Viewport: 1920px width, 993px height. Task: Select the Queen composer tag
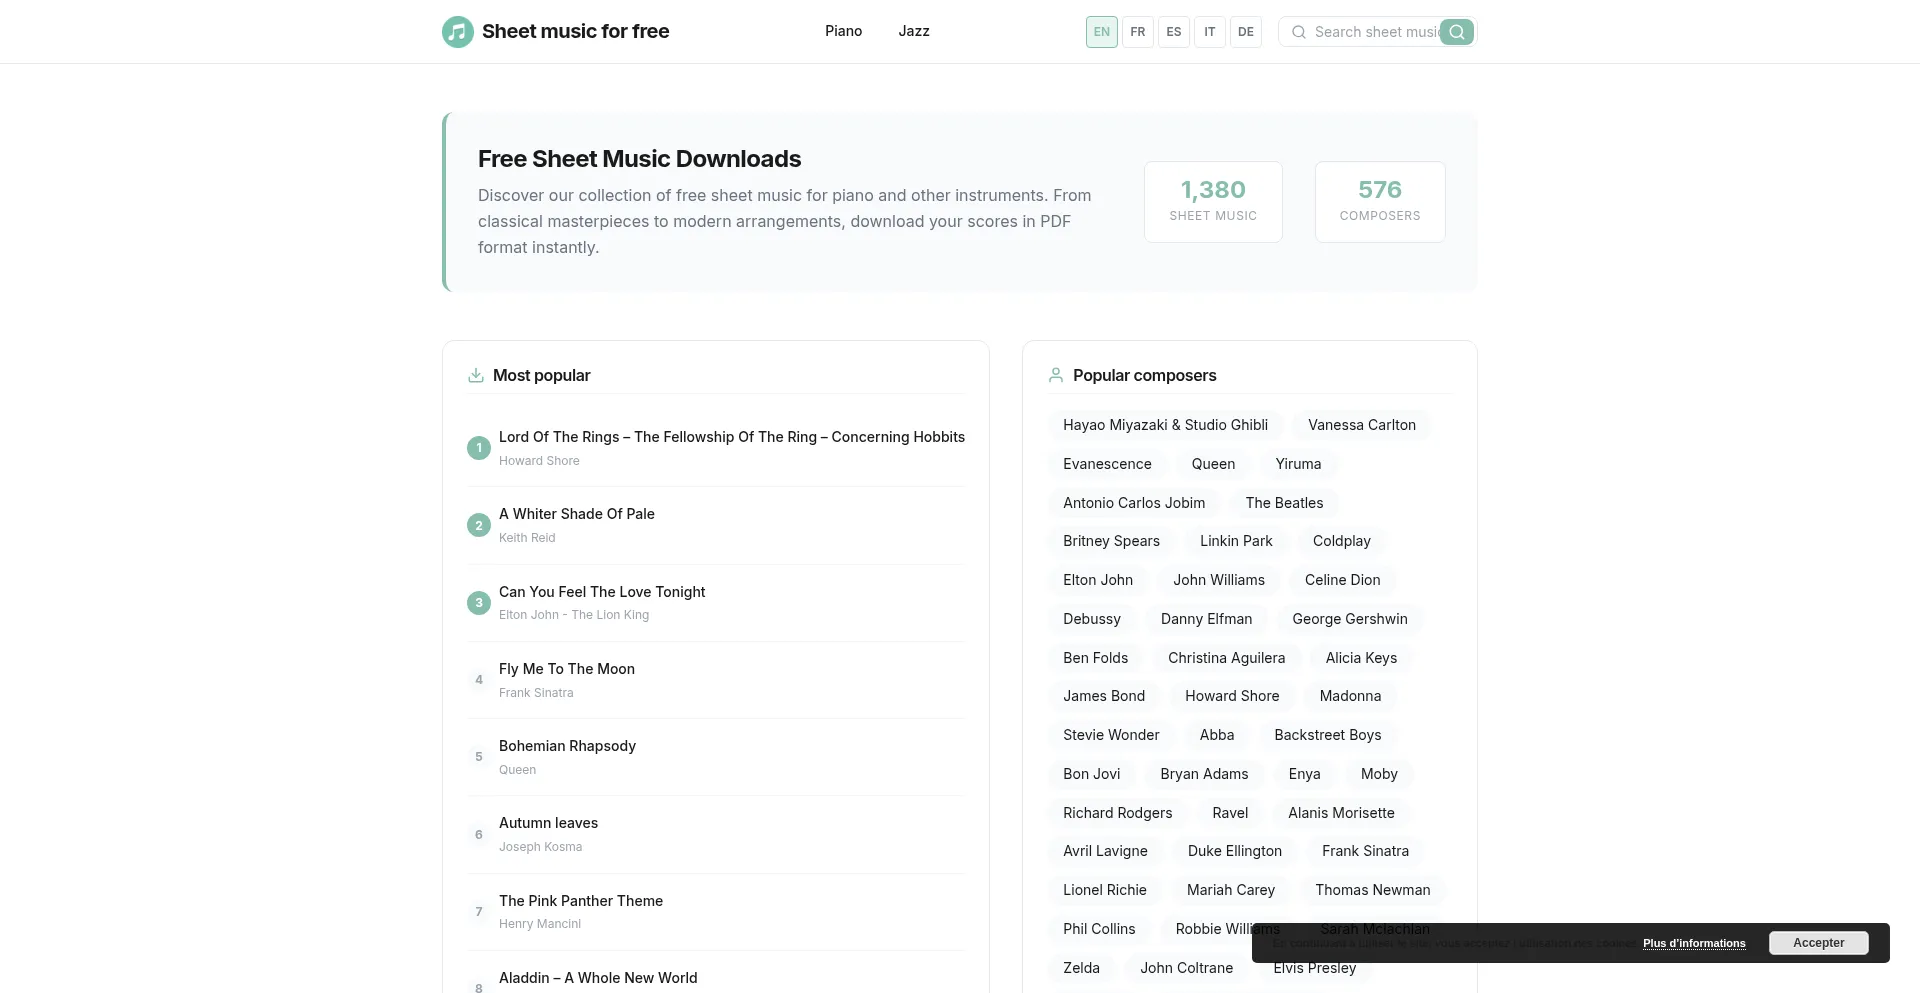[1213, 464]
